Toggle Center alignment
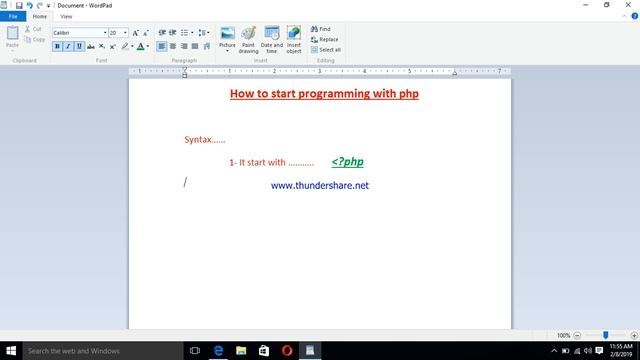The height and width of the screenshot is (360, 640). coord(173,46)
